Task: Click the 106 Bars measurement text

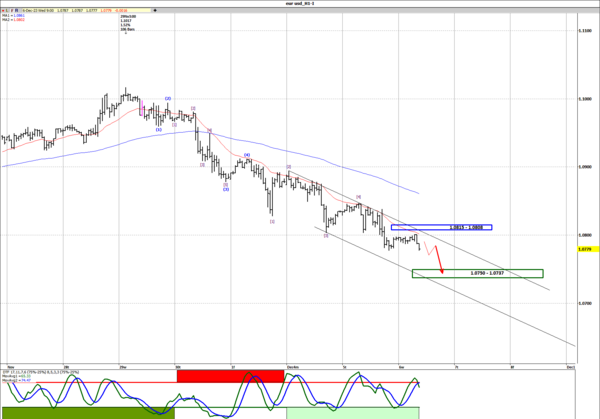Action: 127,29
